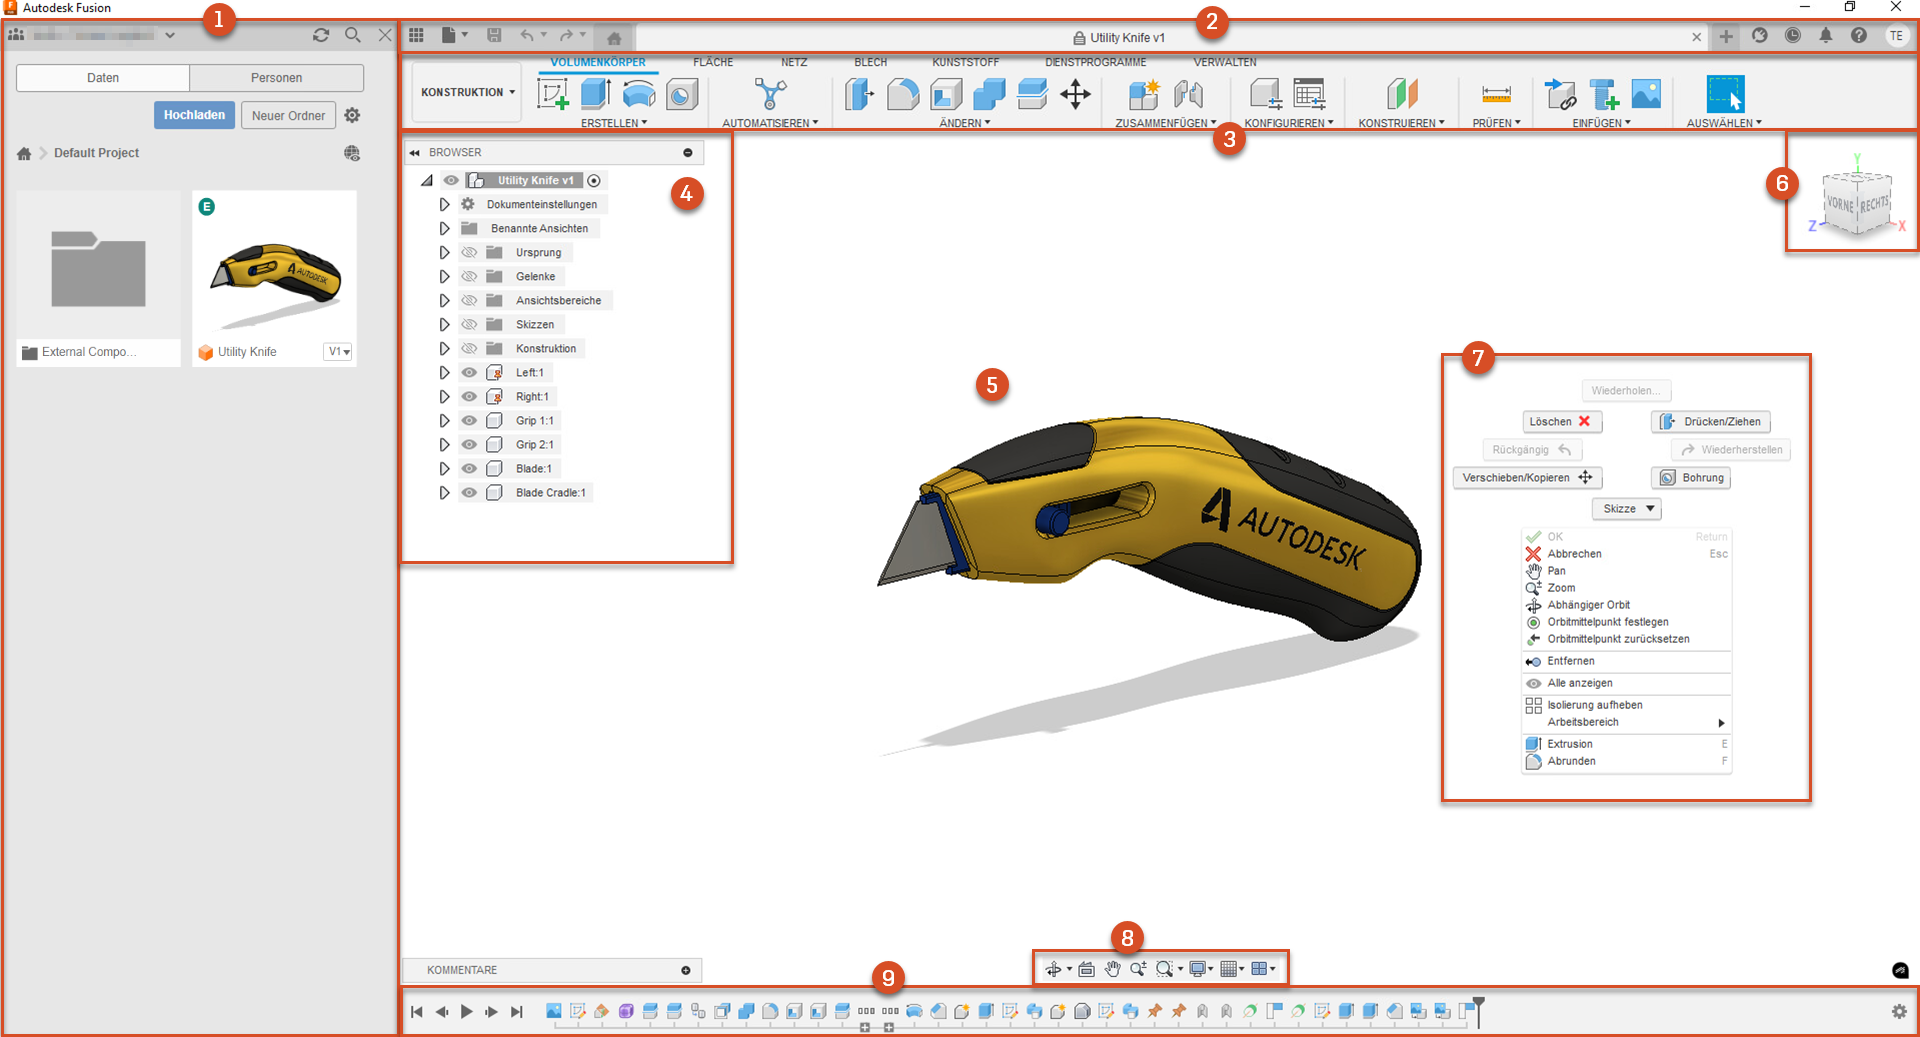
Task: Activate the Select tool above Auswählen
Action: coord(1725,94)
